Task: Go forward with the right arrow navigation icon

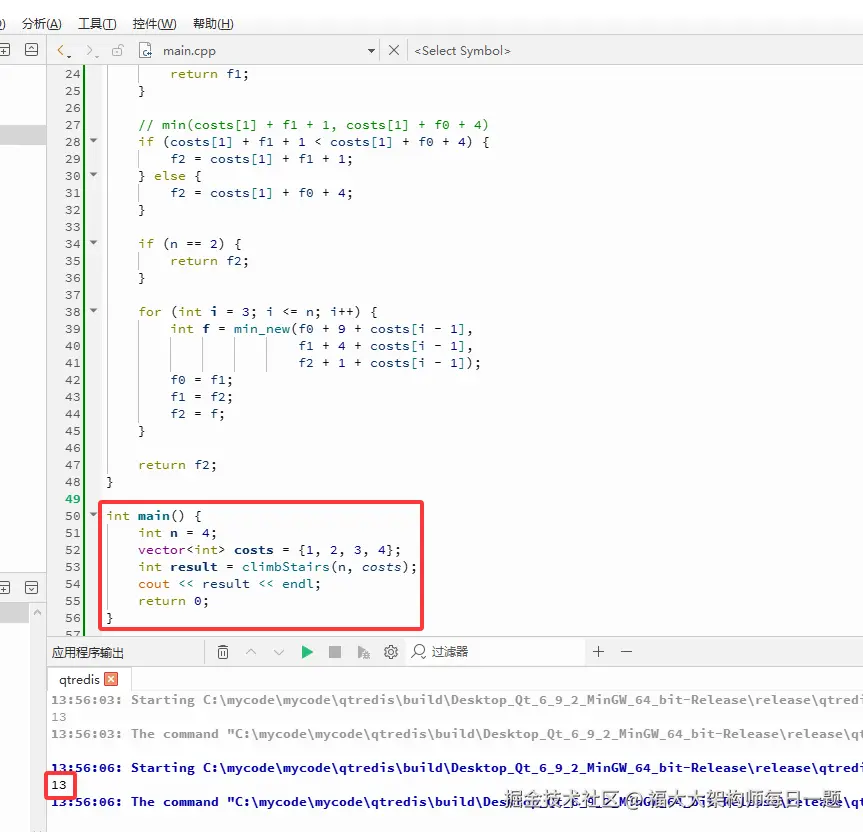Action: [91, 51]
